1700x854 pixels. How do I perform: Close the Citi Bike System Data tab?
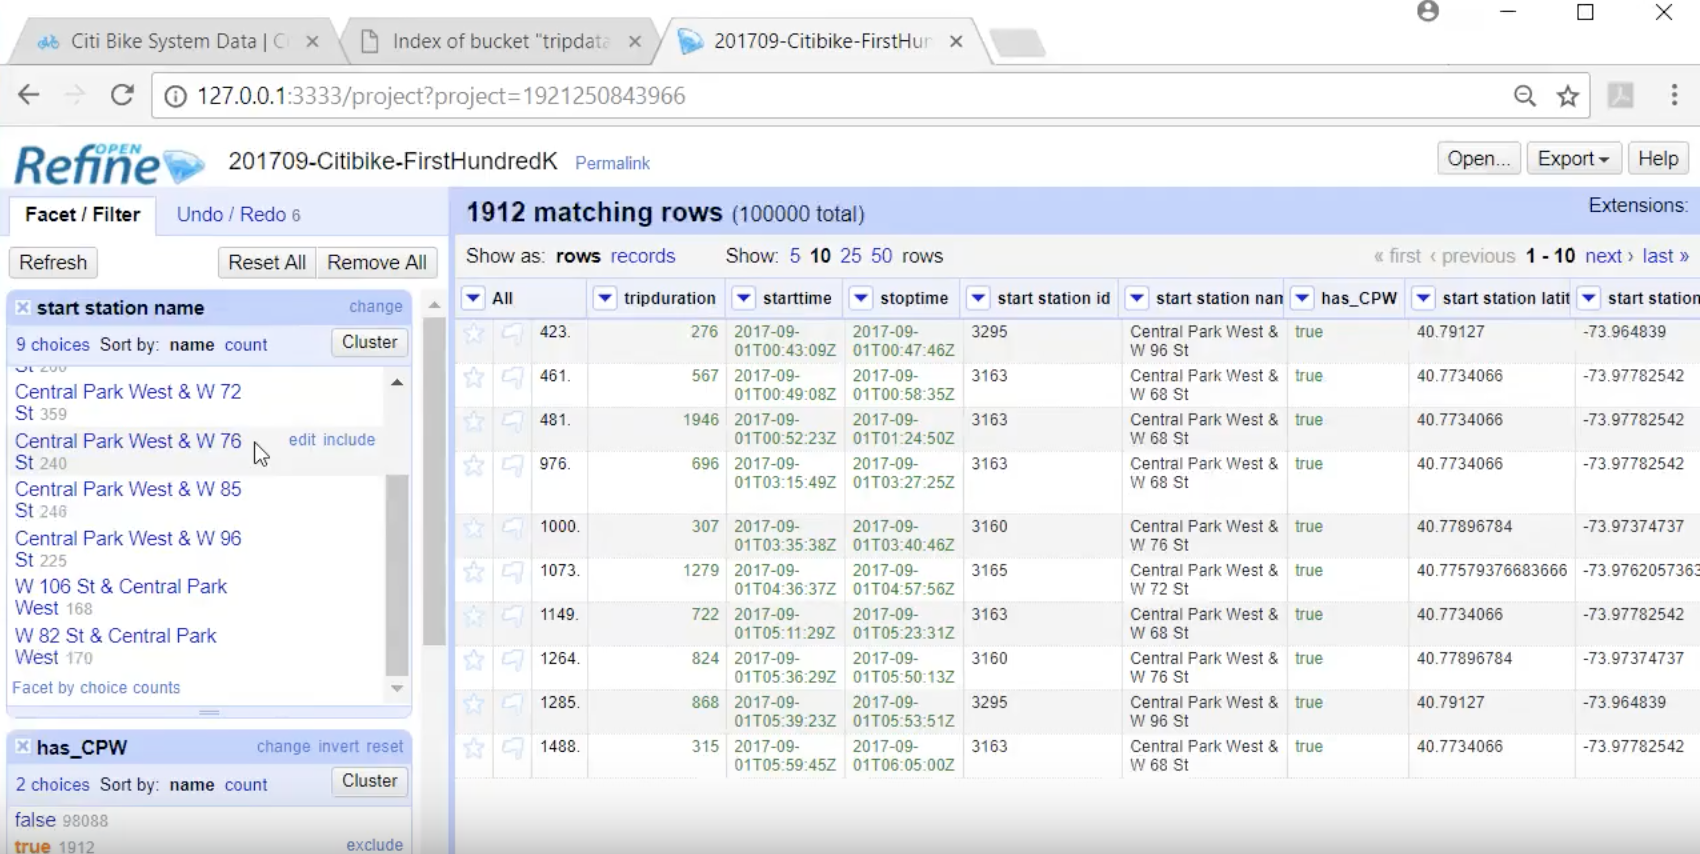(312, 41)
